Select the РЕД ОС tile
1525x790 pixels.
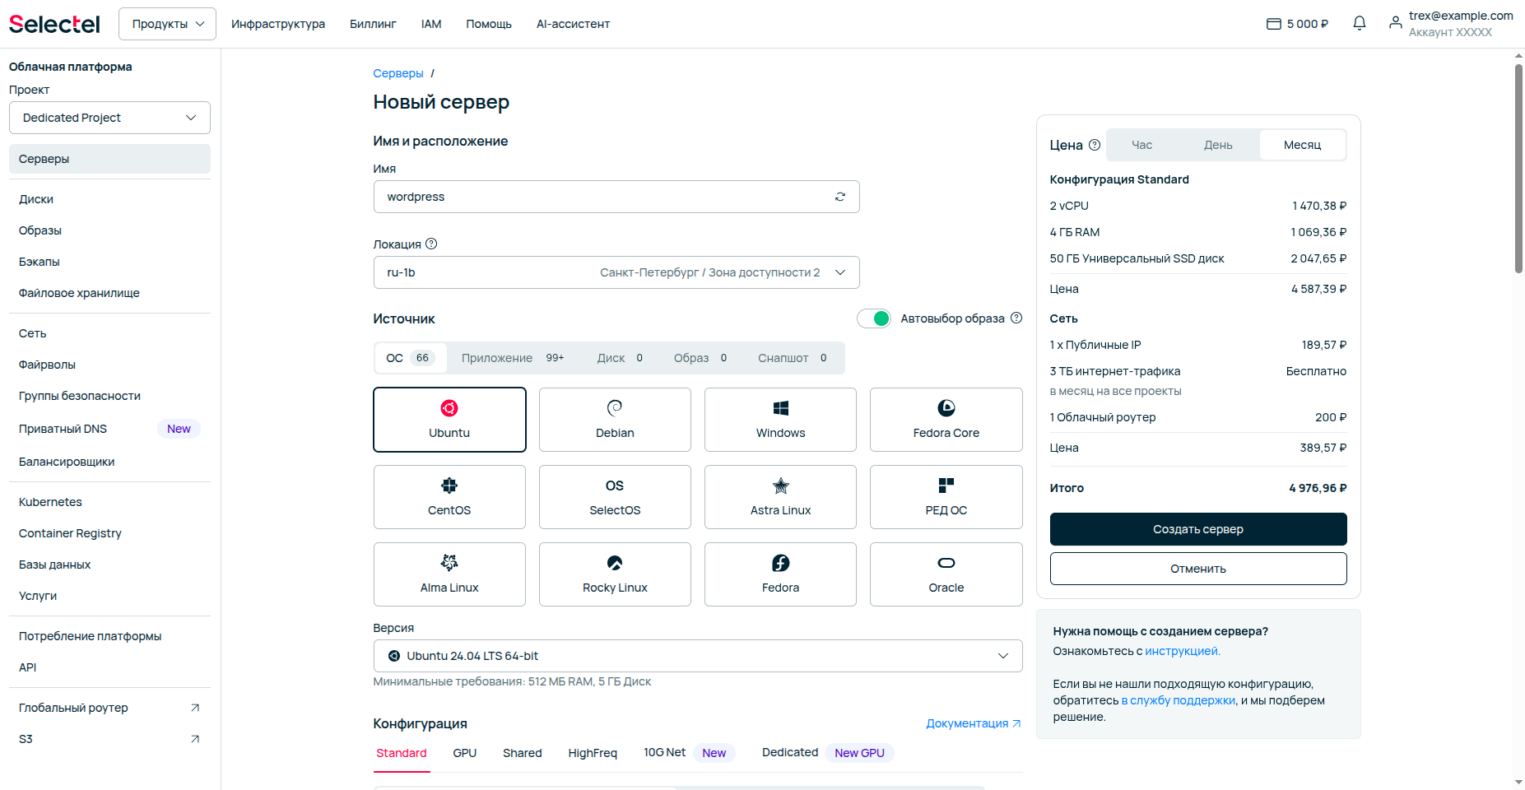click(946, 497)
